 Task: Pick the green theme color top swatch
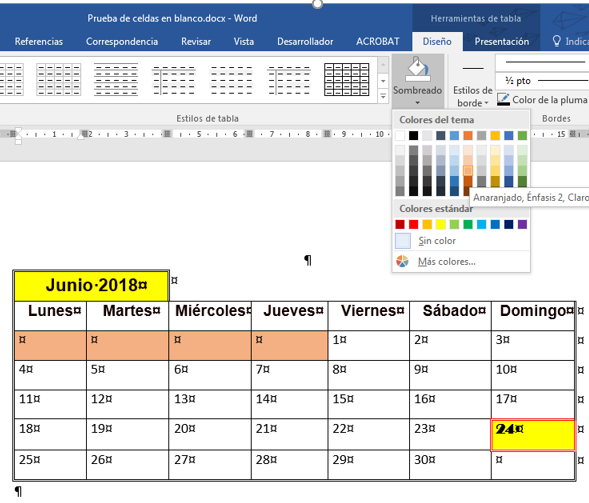tap(522, 136)
